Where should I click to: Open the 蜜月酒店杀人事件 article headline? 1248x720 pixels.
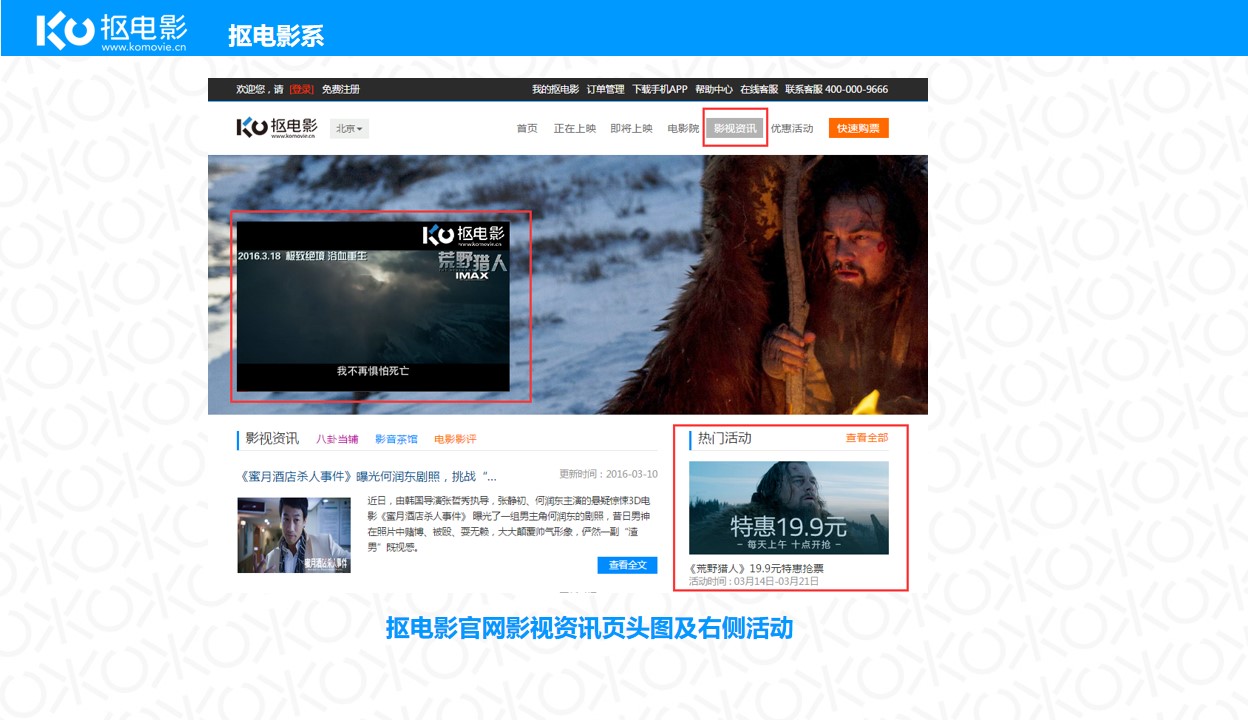pyautogui.click(x=367, y=475)
